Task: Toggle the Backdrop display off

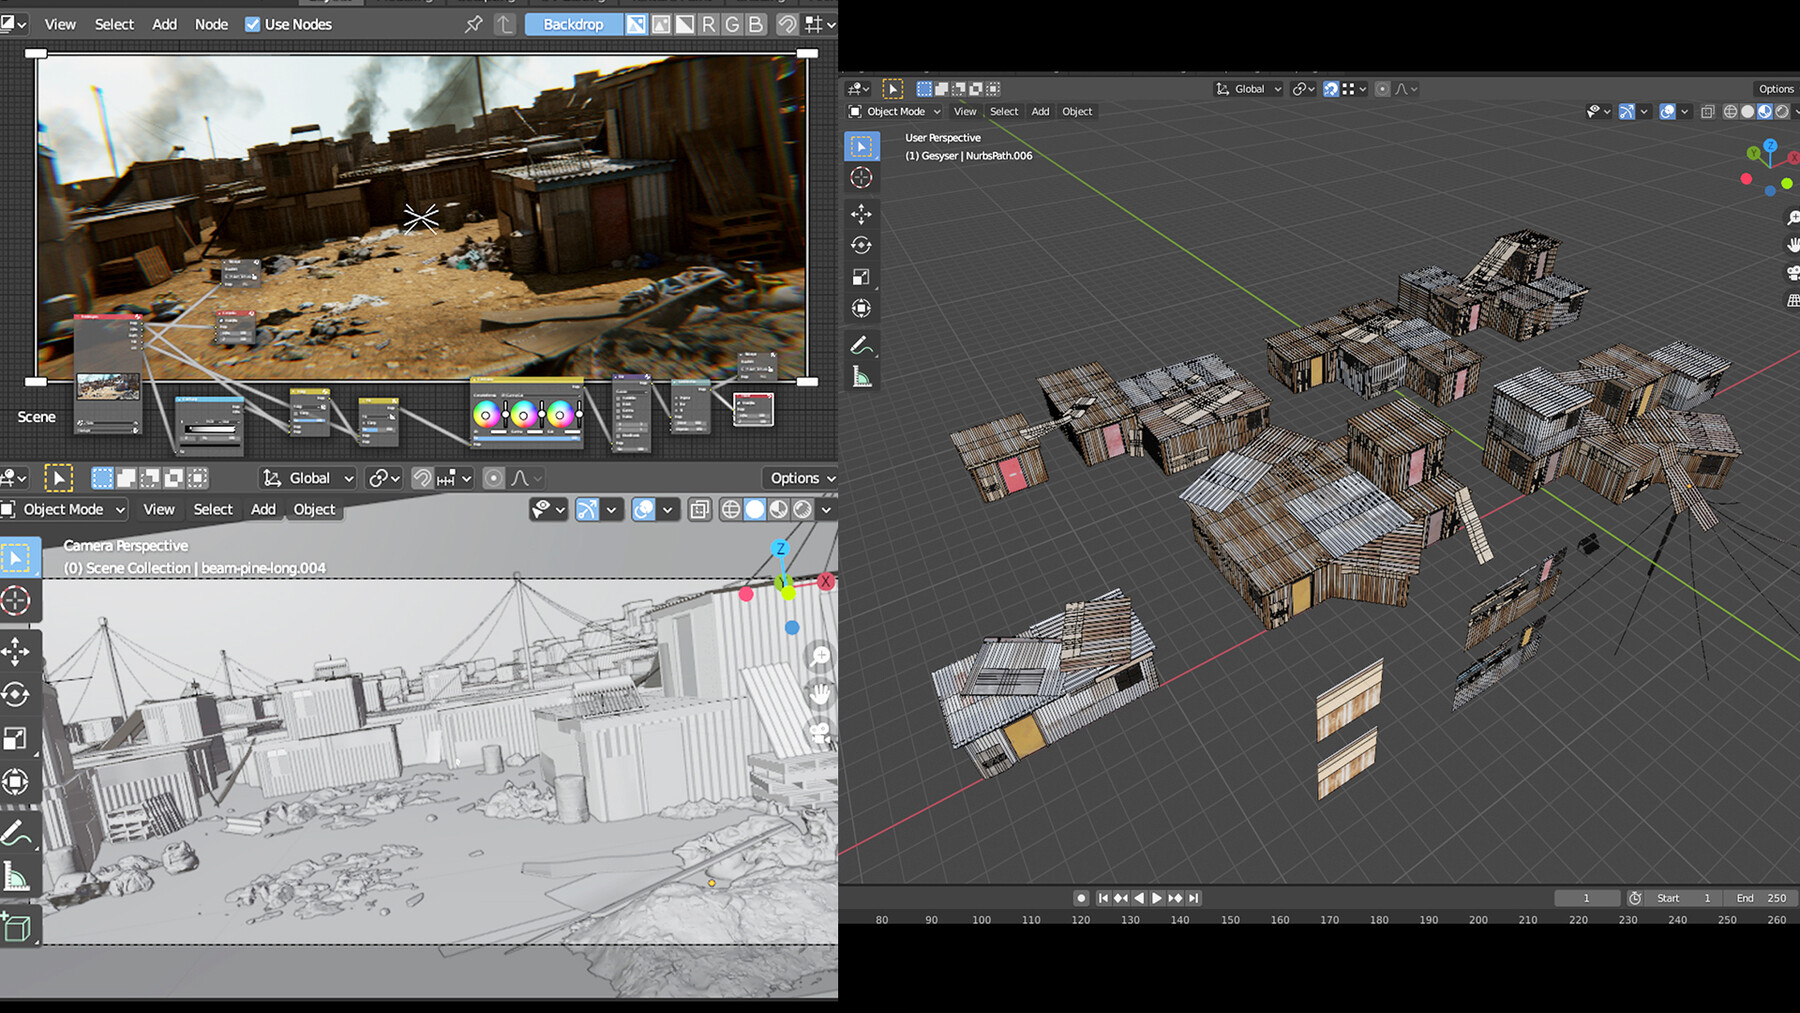Action: 573,24
